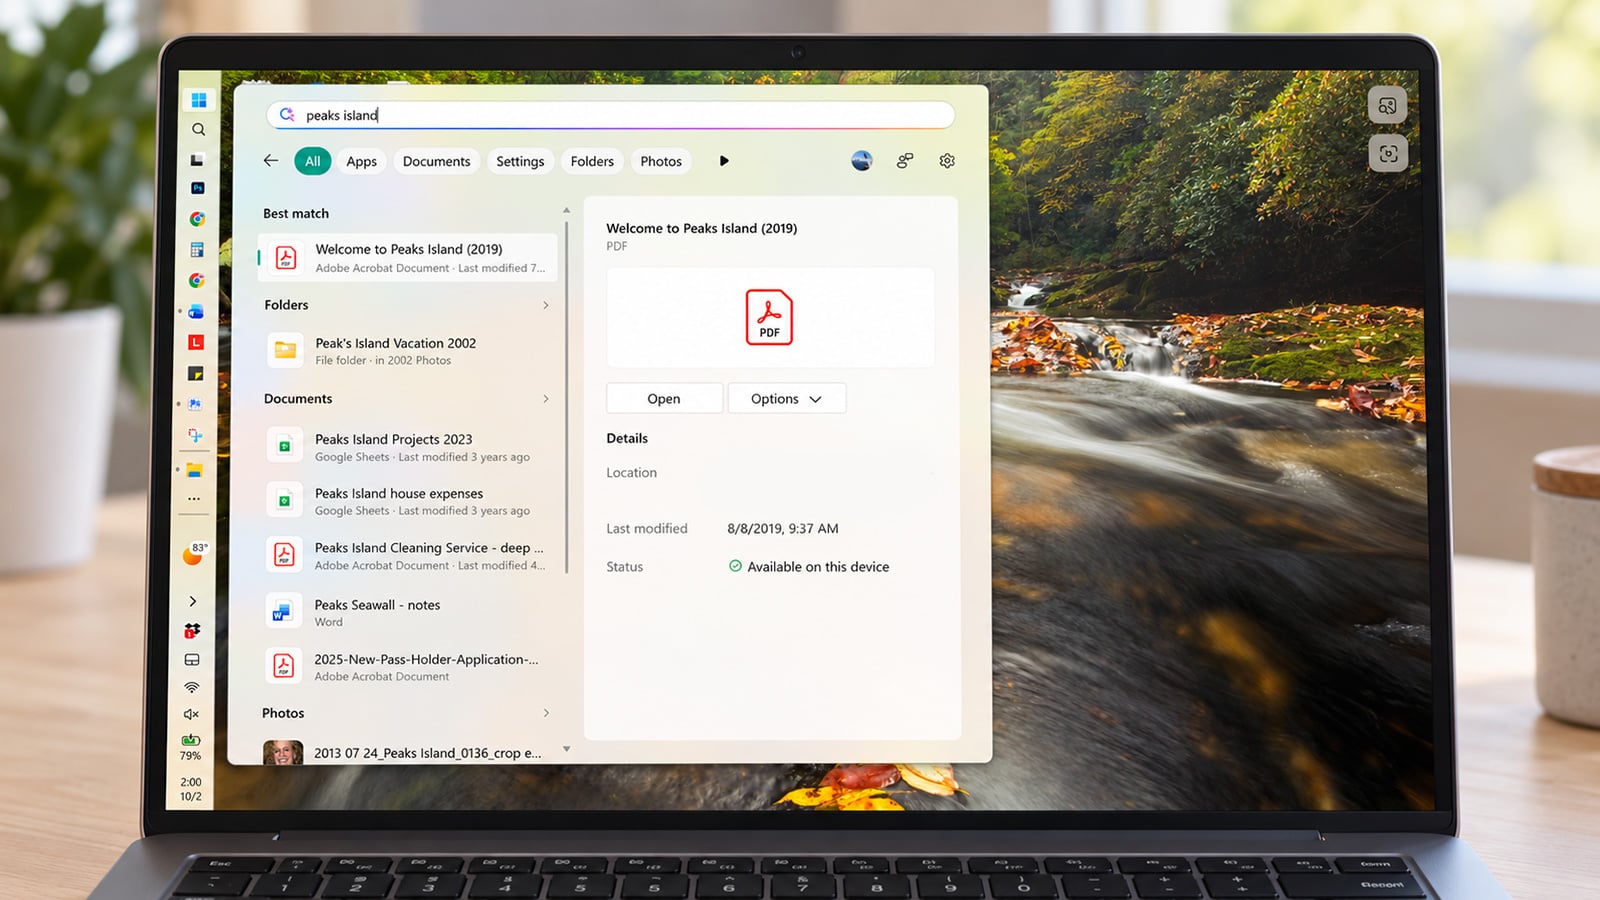Click the touchpad tray icon

pyautogui.click(x=192, y=660)
